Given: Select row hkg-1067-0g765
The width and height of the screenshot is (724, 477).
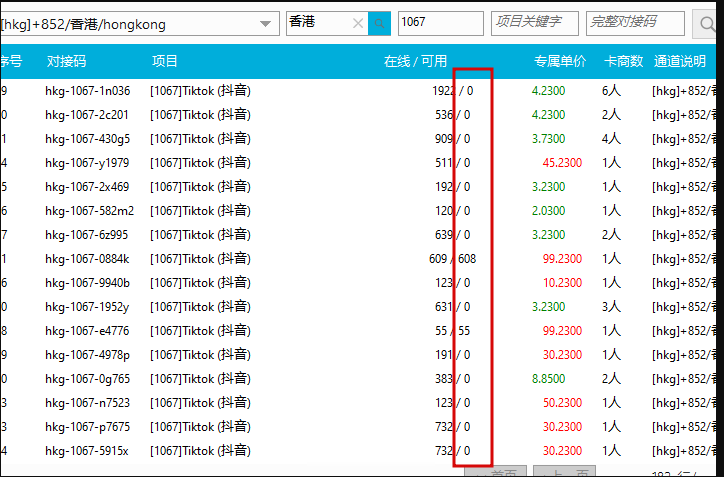Looking at the screenshot, I should (x=358, y=379).
